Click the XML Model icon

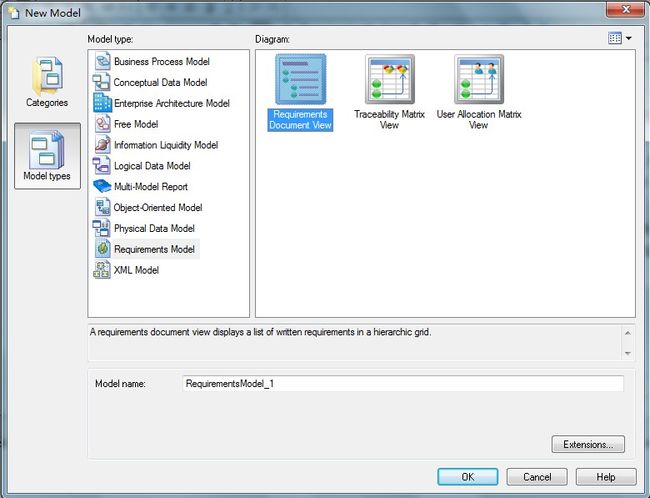coord(102,270)
